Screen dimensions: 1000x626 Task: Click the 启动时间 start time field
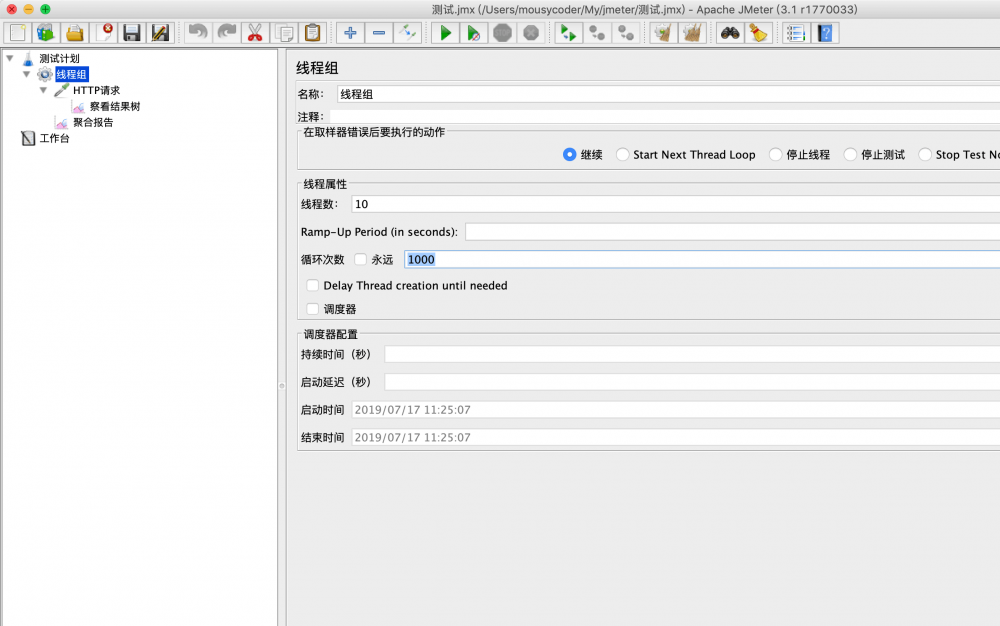pyautogui.click(x=675, y=410)
